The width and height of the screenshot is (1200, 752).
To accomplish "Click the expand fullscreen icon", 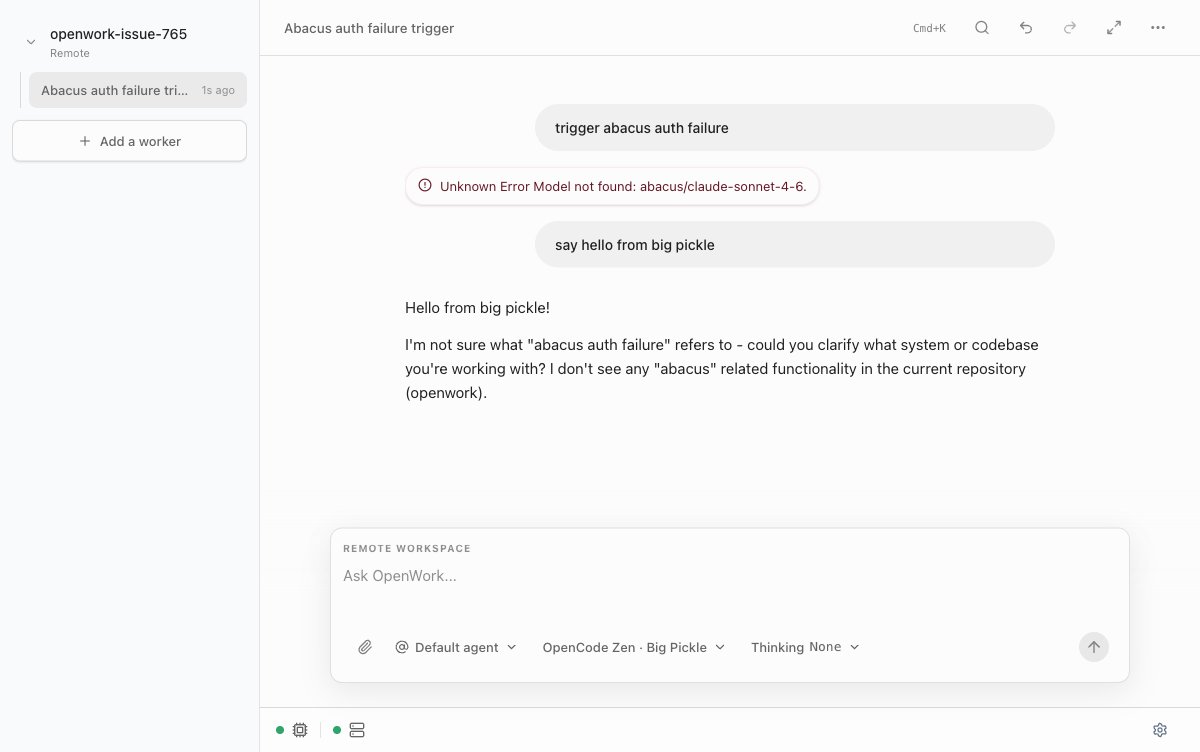I will tap(1114, 28).
